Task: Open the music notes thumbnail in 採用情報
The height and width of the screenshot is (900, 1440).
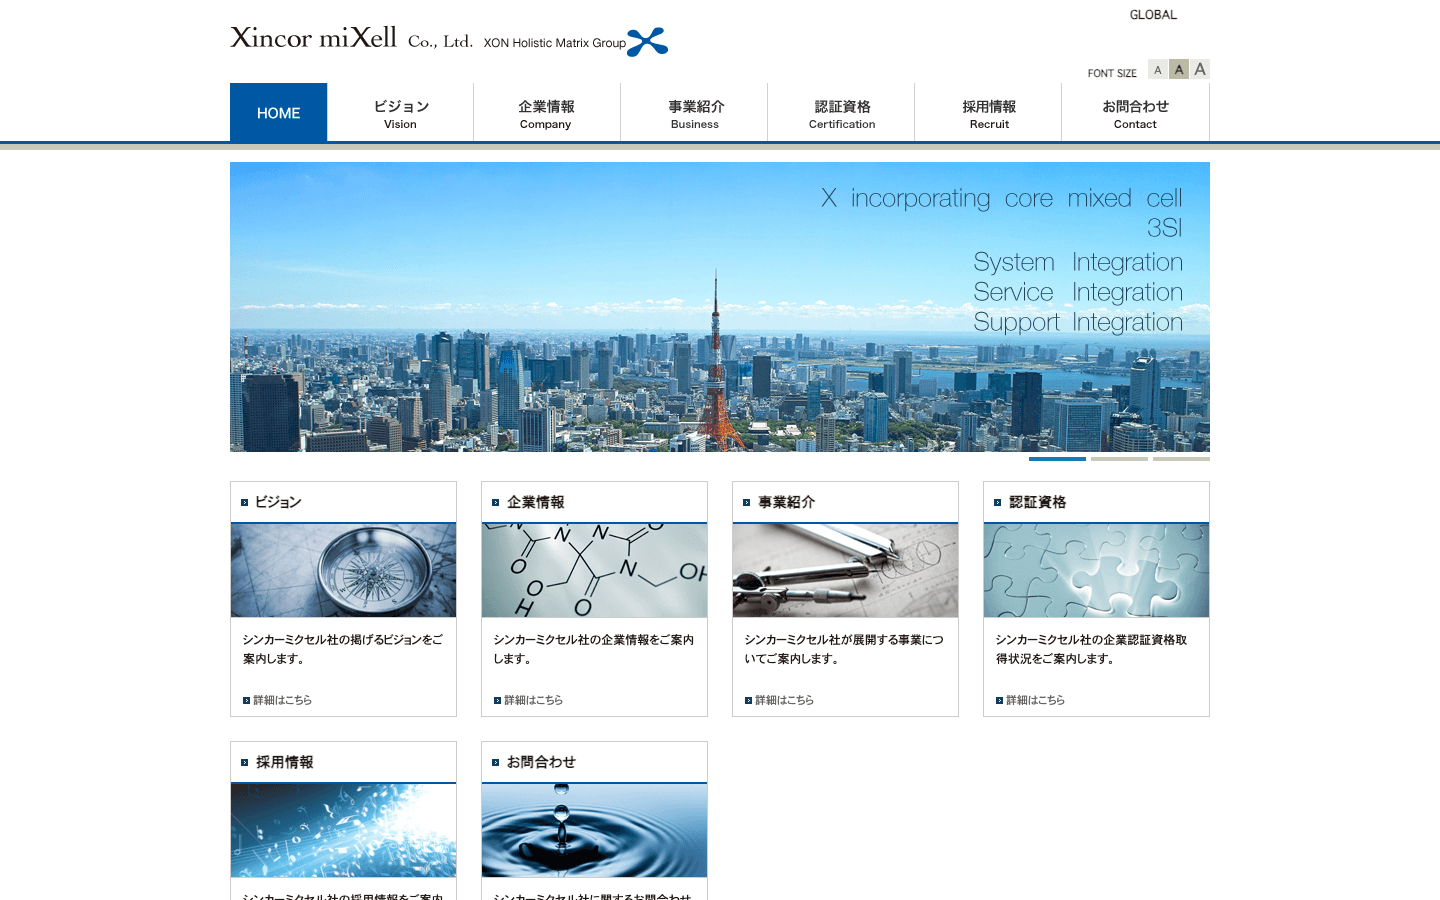Action: click(343, 830)
